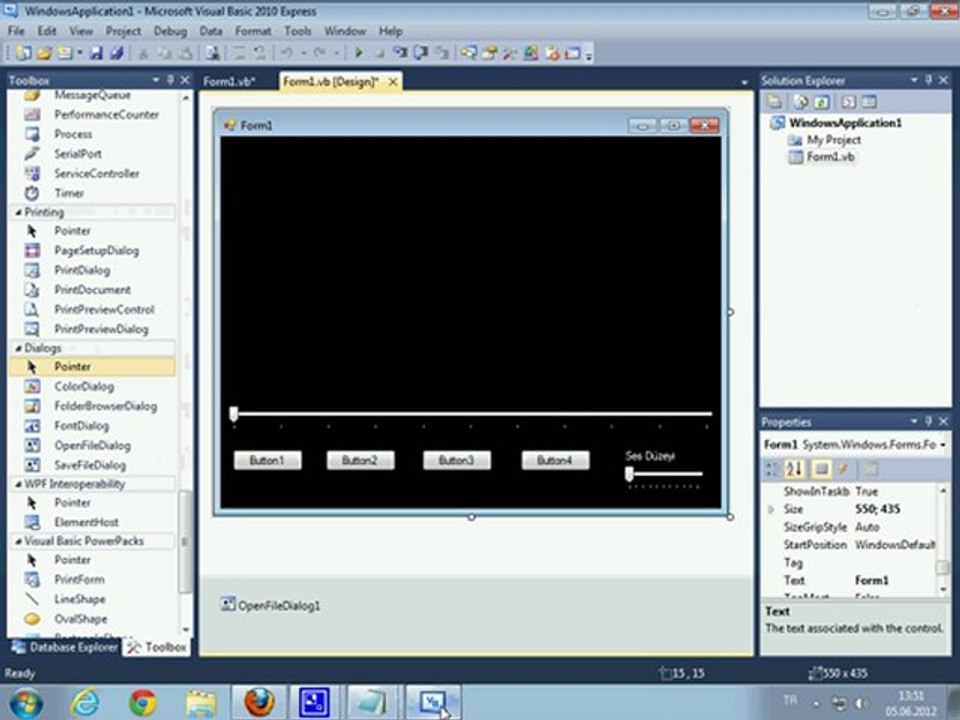The height and width of the screenshot is (720, 960).
Task: Open the active documents list dropdown
Action: click(x=744, y=82)
